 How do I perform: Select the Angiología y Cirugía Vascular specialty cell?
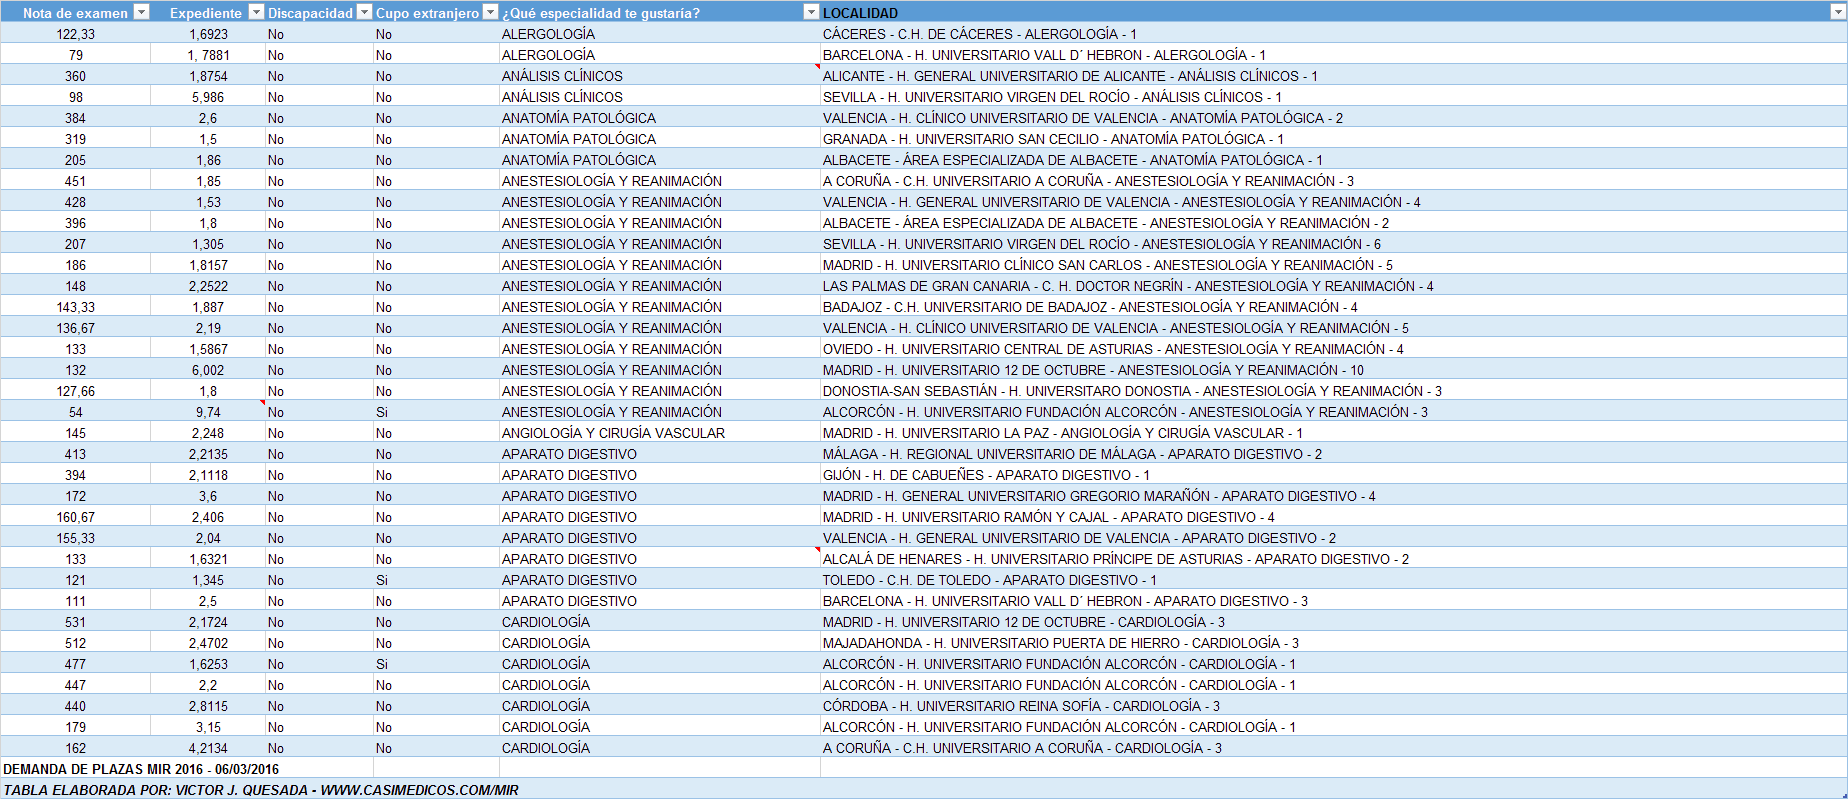(660, 433)
